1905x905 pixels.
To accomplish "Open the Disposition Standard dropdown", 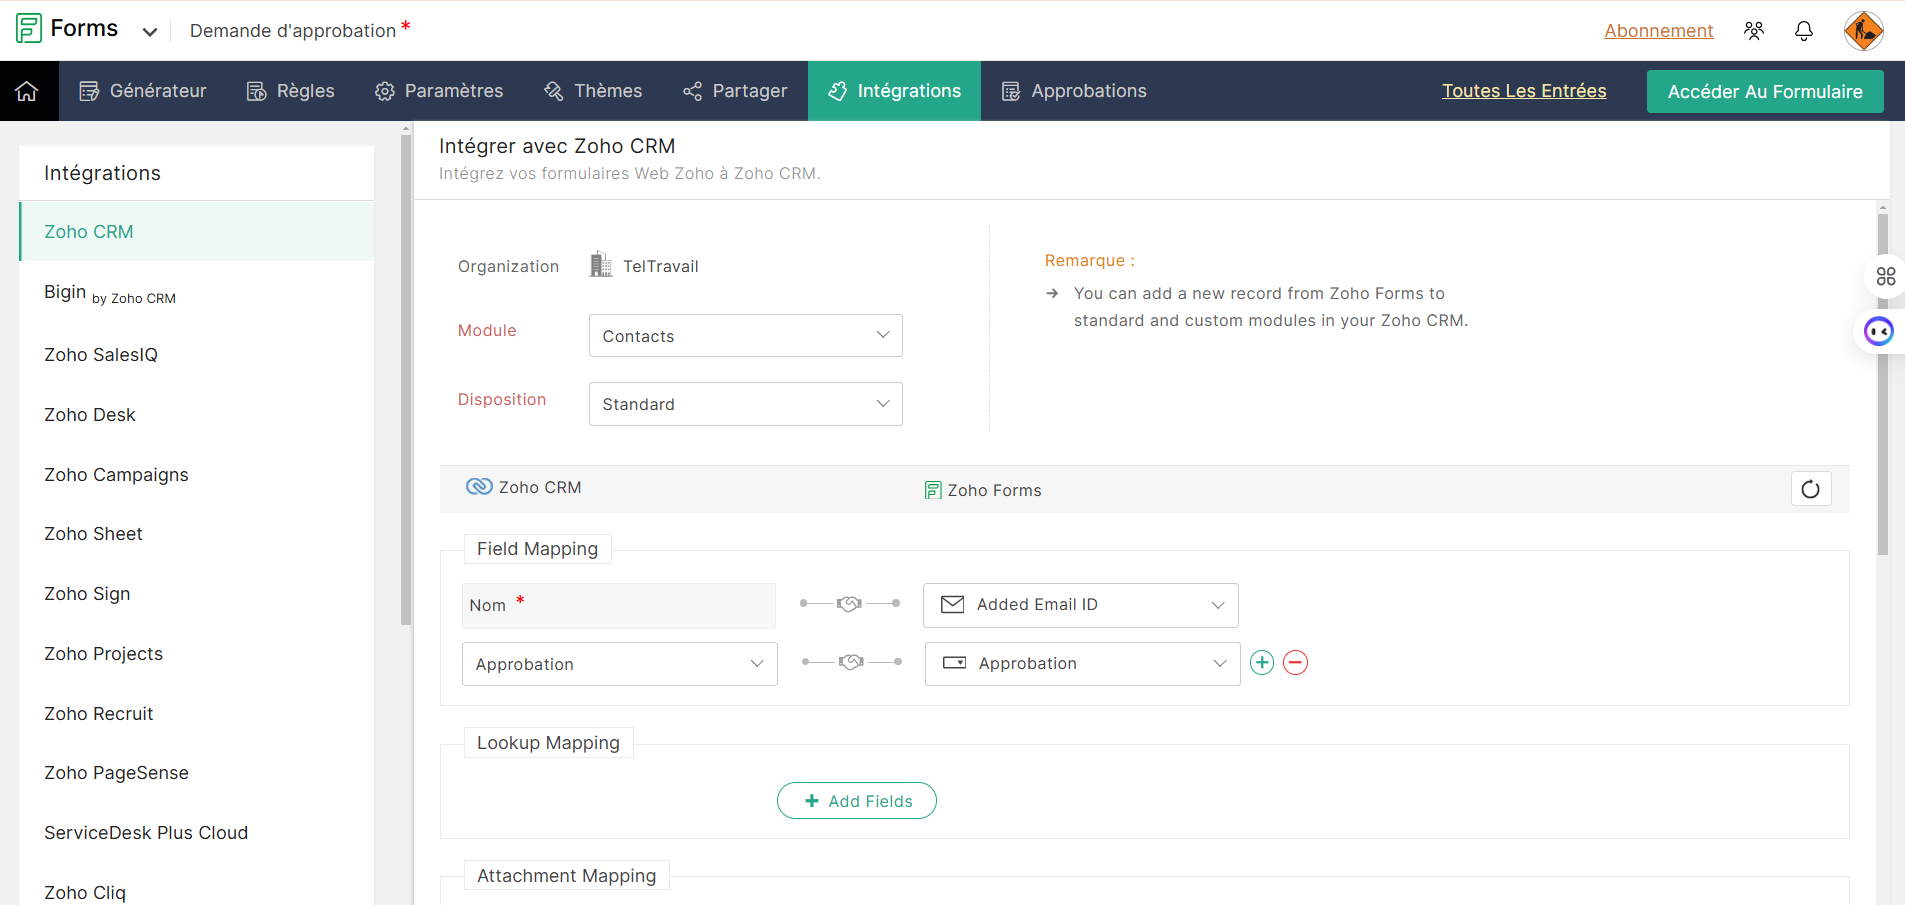I will [745, 404].
